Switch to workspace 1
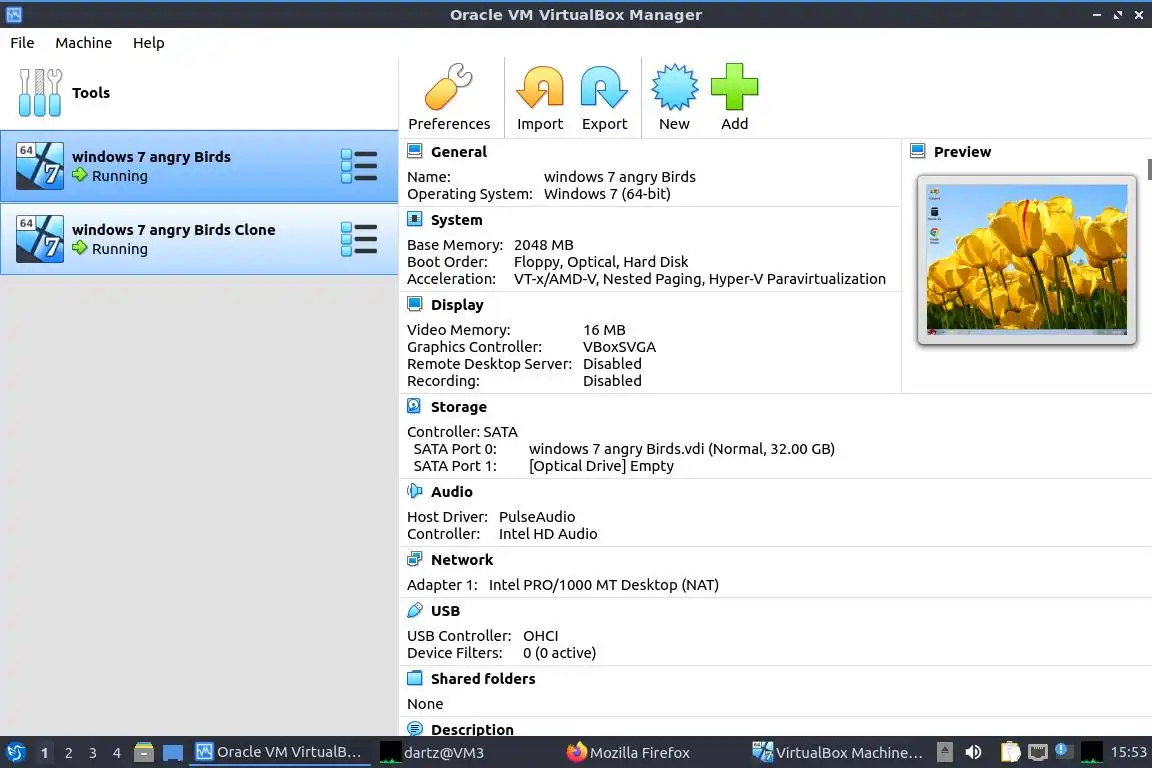This screenshot has height=768, width=1152. tap(44, 753)
